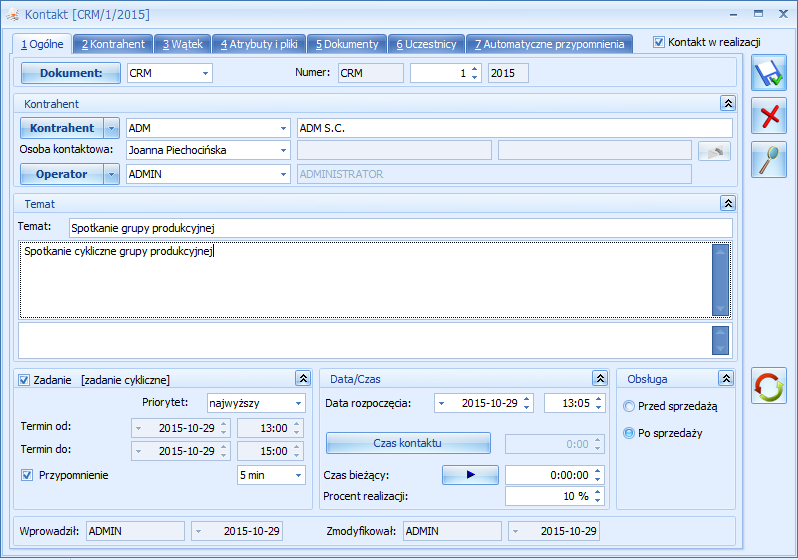Screen dimensions: 798x560
Task: Open the 4 Atrybuty i pliki tab
Action: pyautogui.click(x=259, y=44)
